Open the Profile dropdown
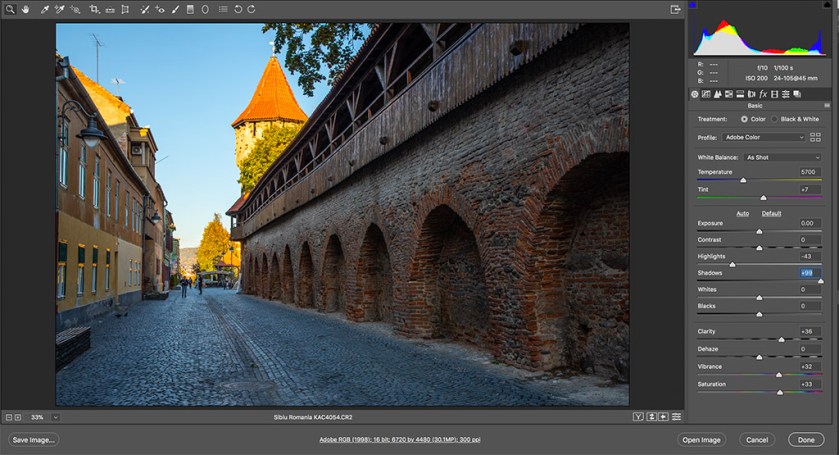 (764, 138)
